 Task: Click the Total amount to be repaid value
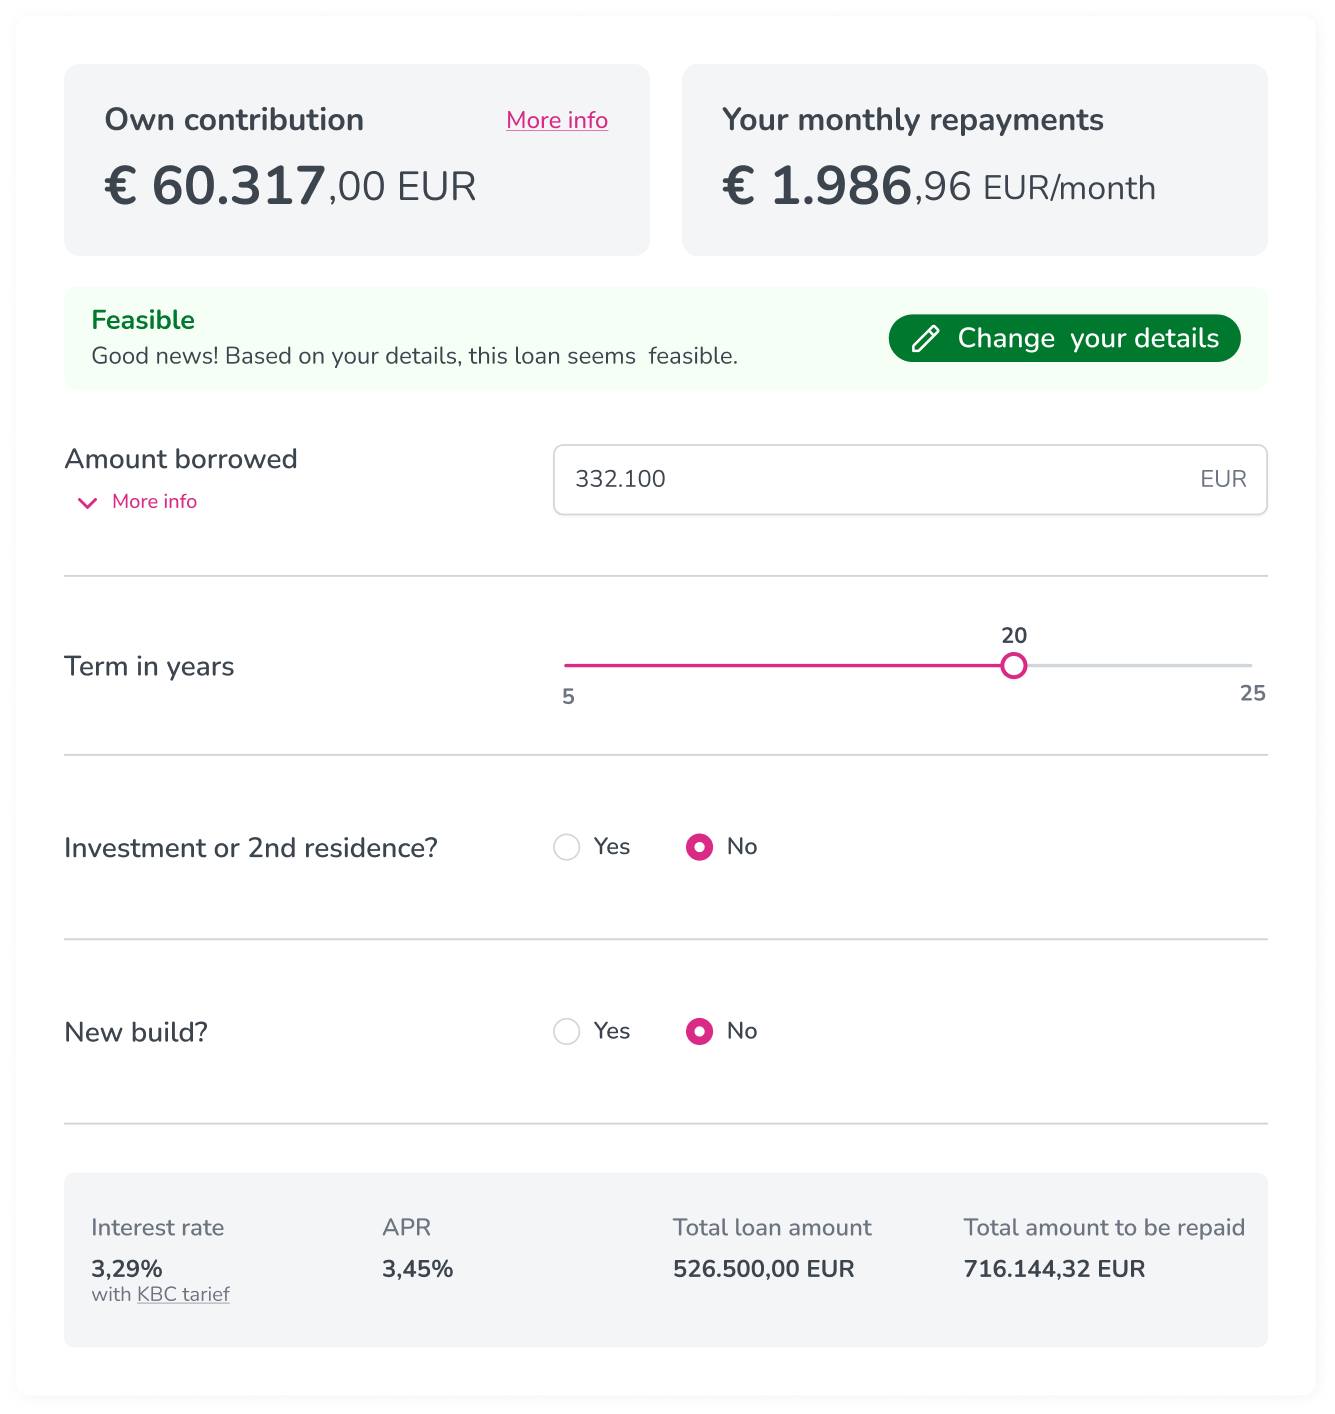[x=1054, y=1269]
